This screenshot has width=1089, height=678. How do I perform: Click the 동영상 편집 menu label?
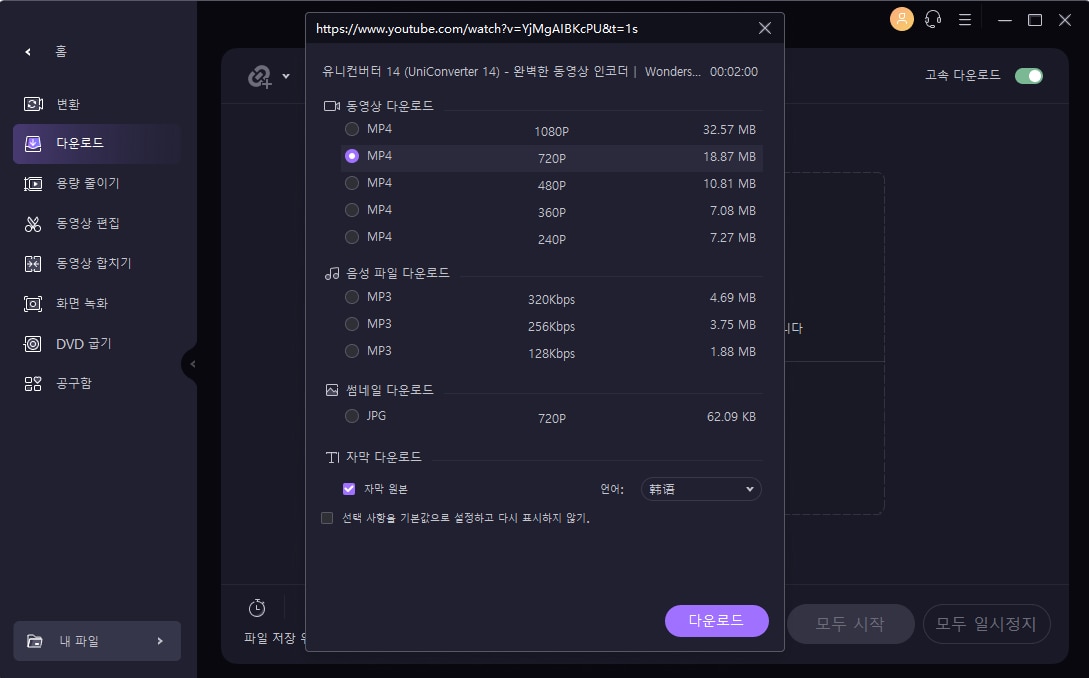(88, 224)
